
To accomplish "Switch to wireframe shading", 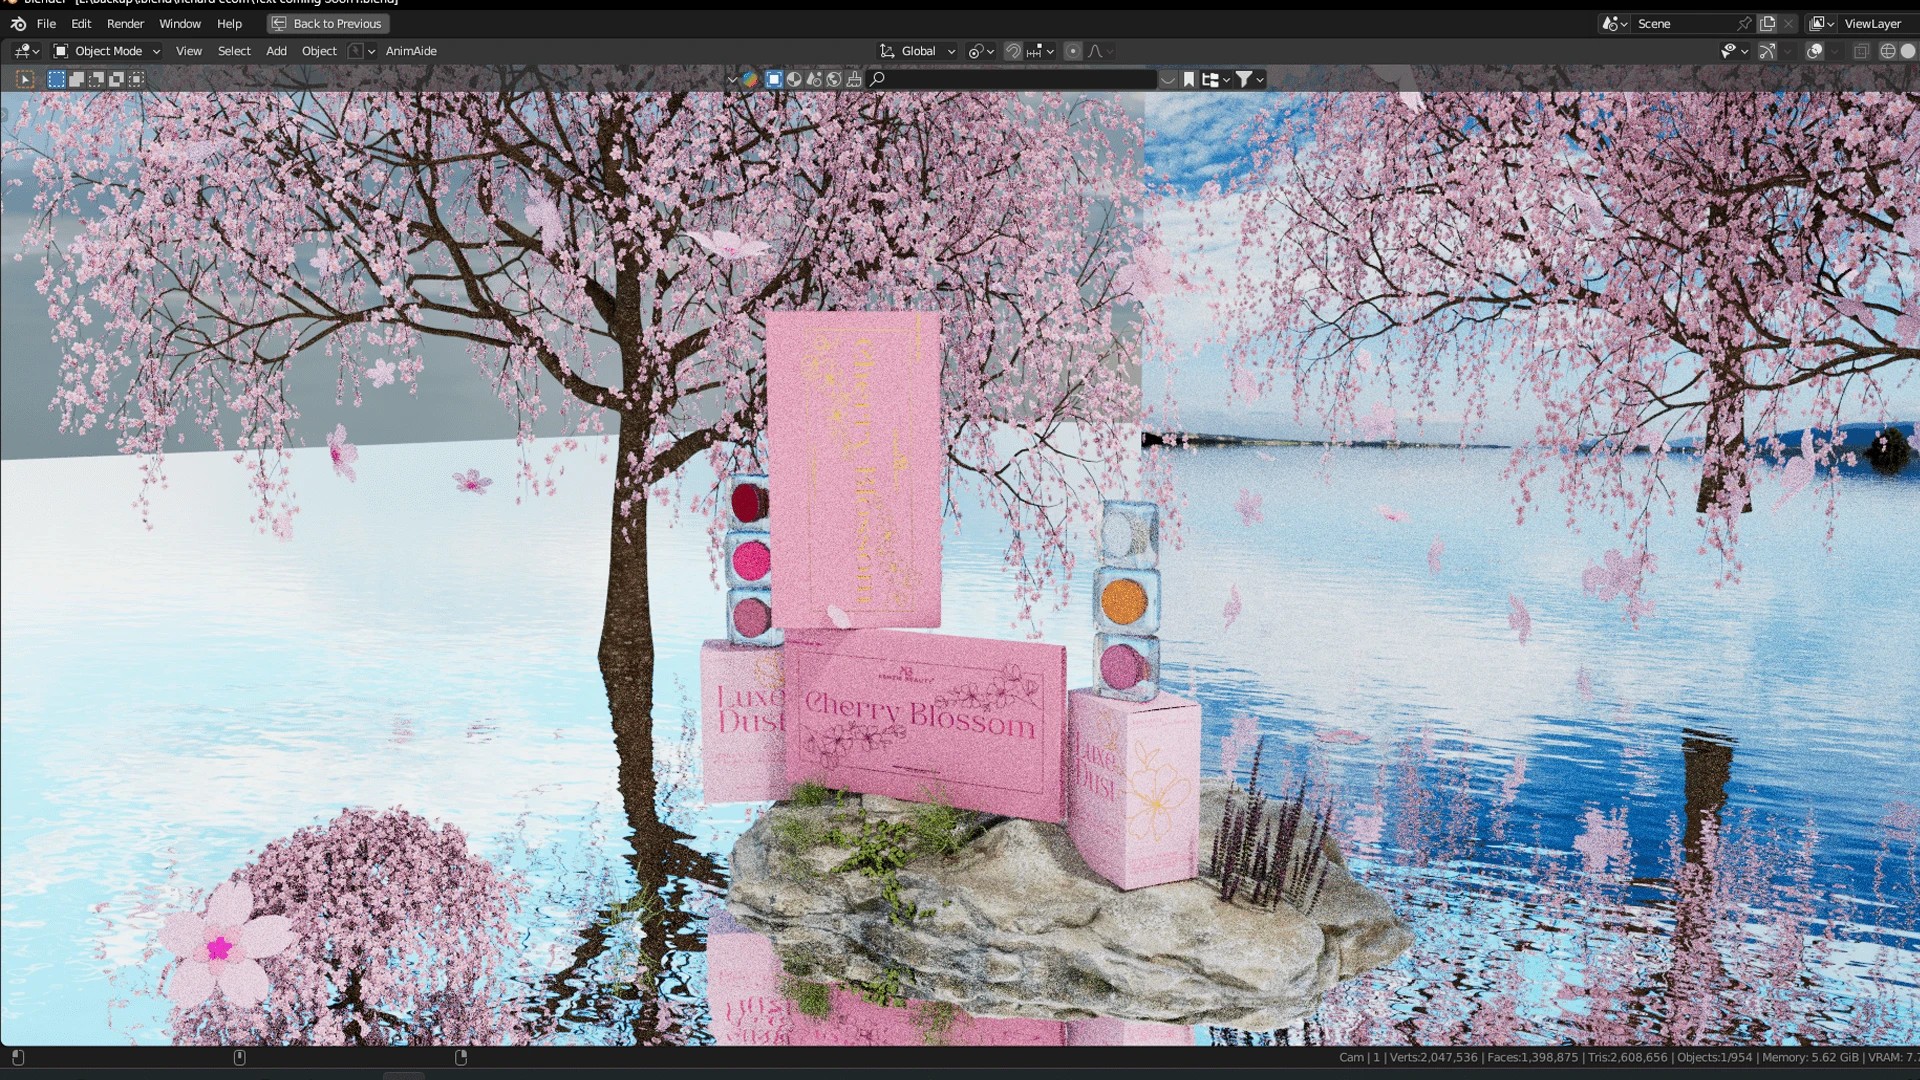I will [1887, 51].
